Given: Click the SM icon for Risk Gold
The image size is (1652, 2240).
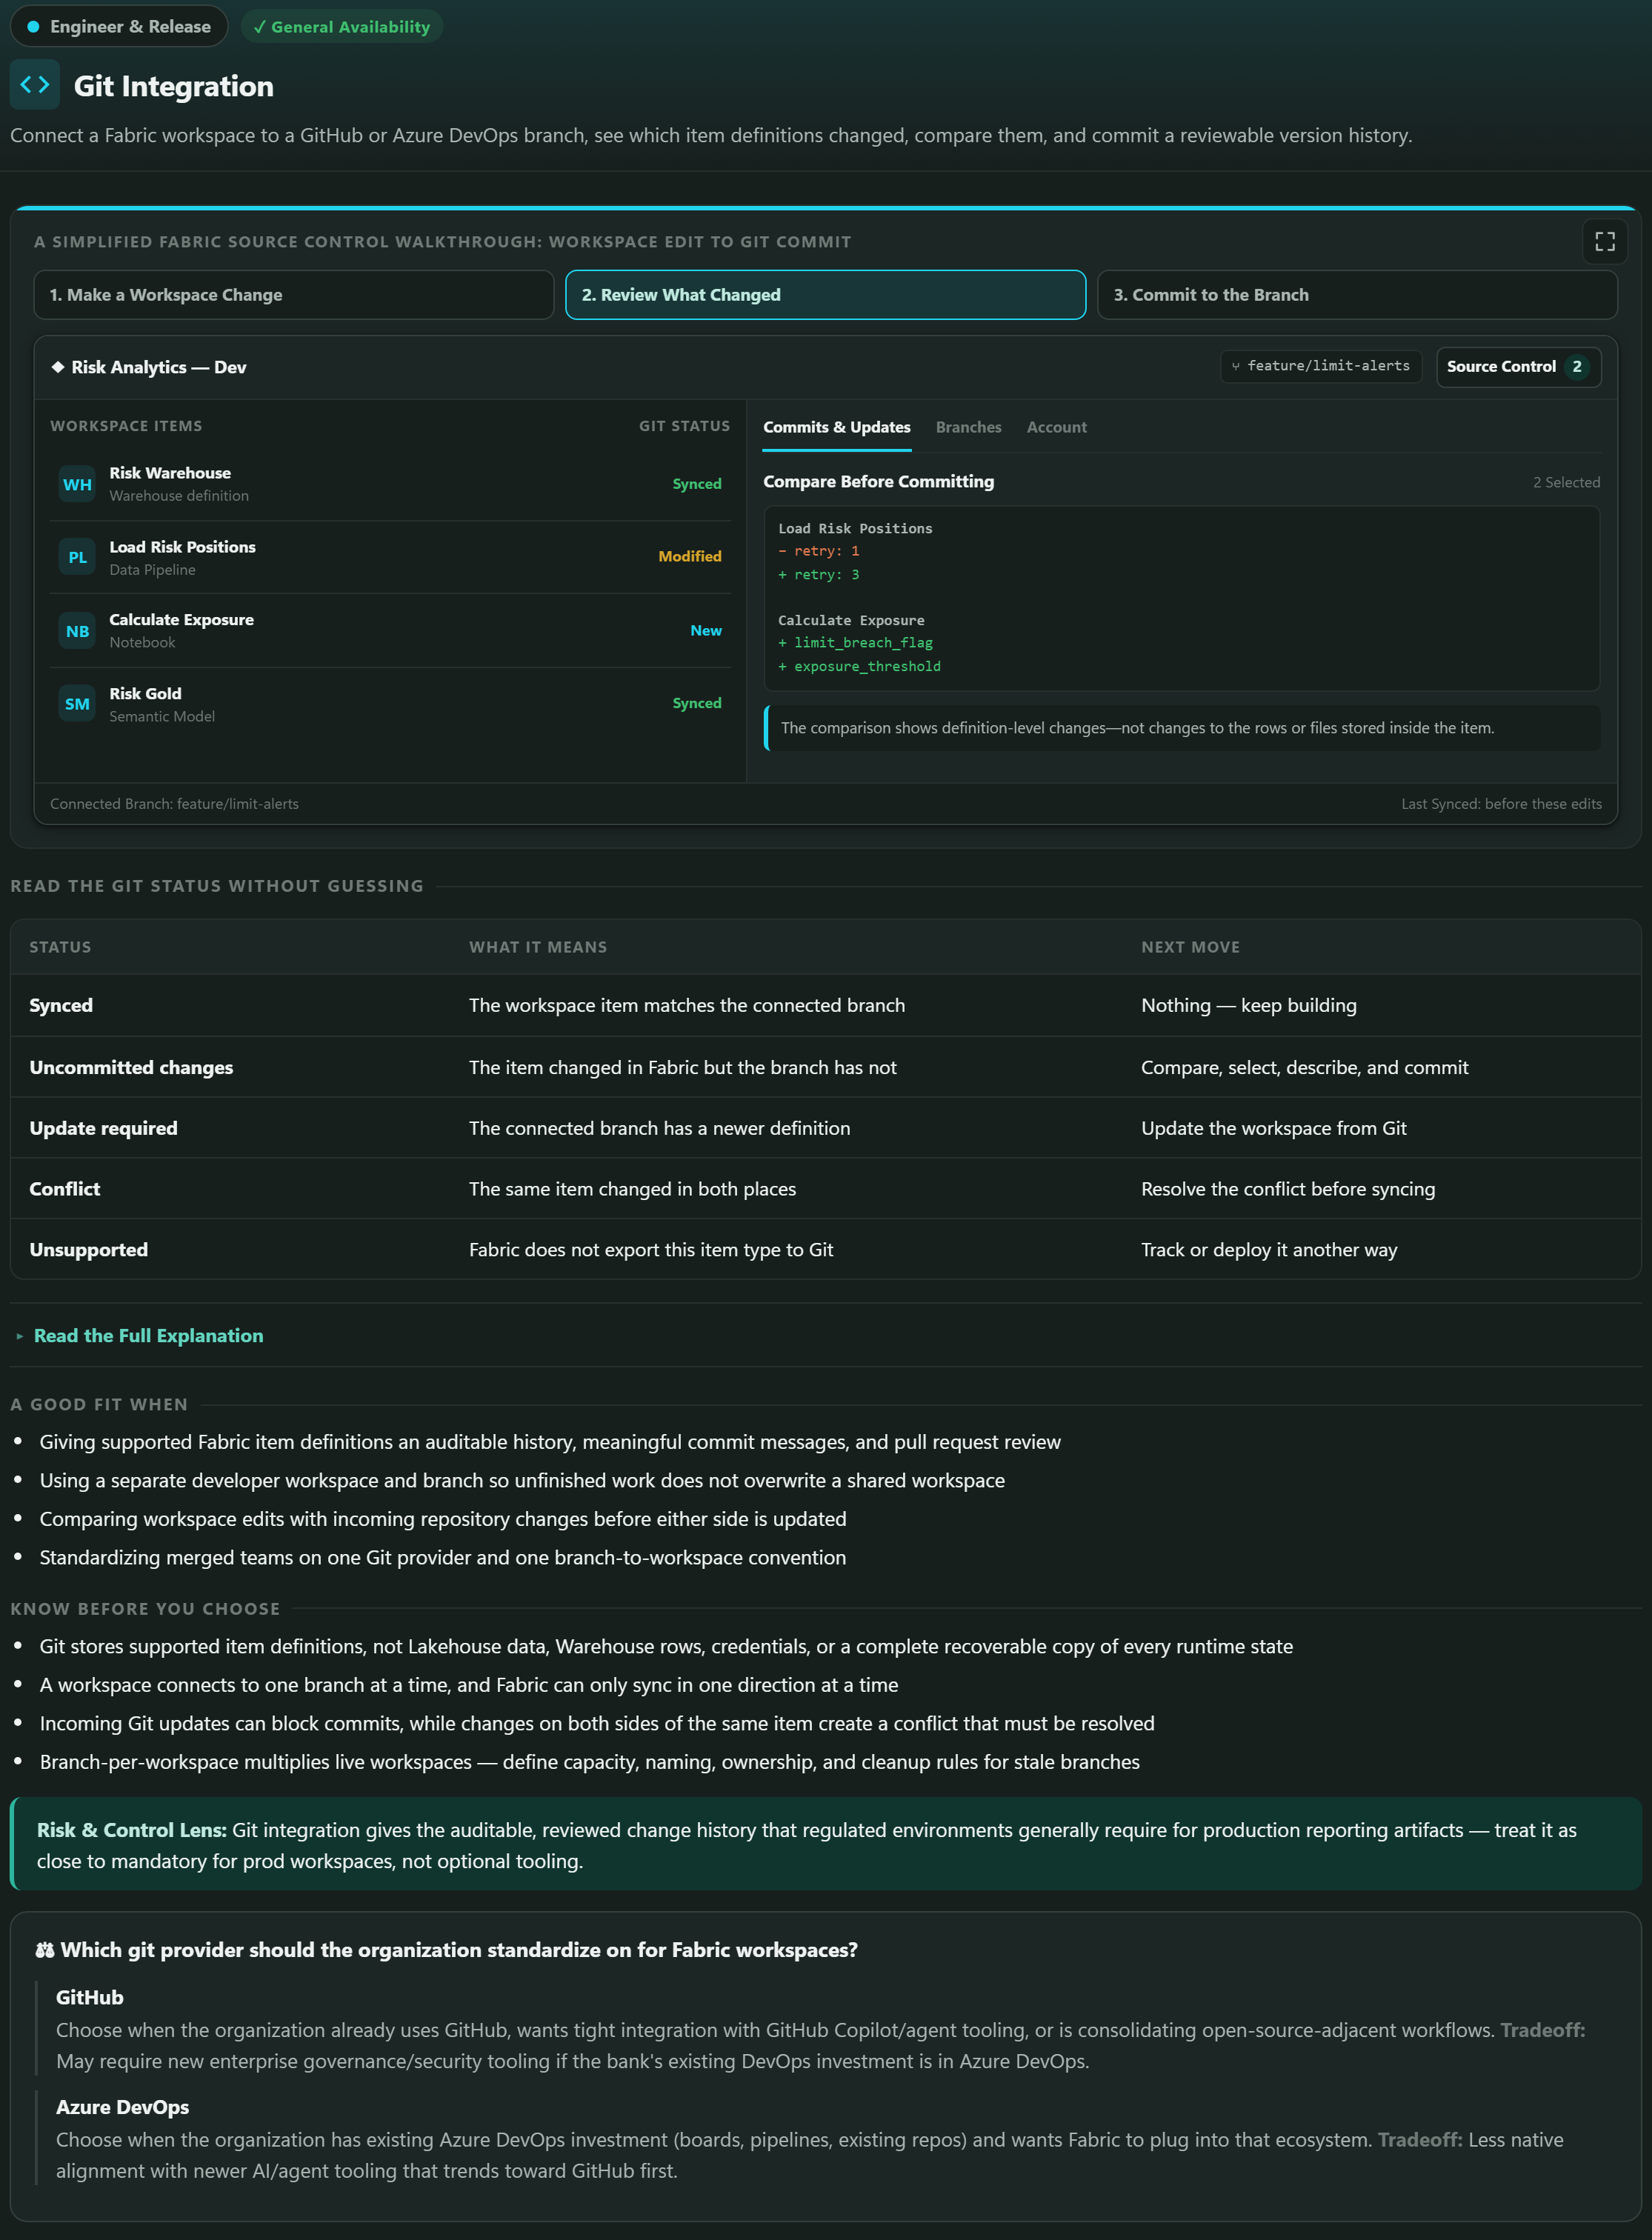Looking at the screenshot, I should click(x=77, y=704).
